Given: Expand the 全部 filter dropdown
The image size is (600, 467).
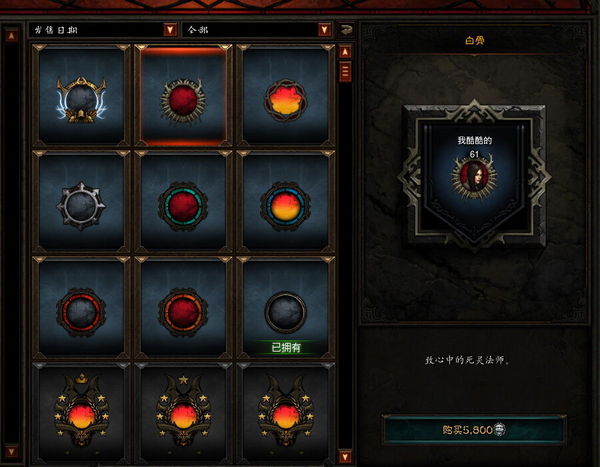Looking at the screenshot, I should [x=257, y=30].
